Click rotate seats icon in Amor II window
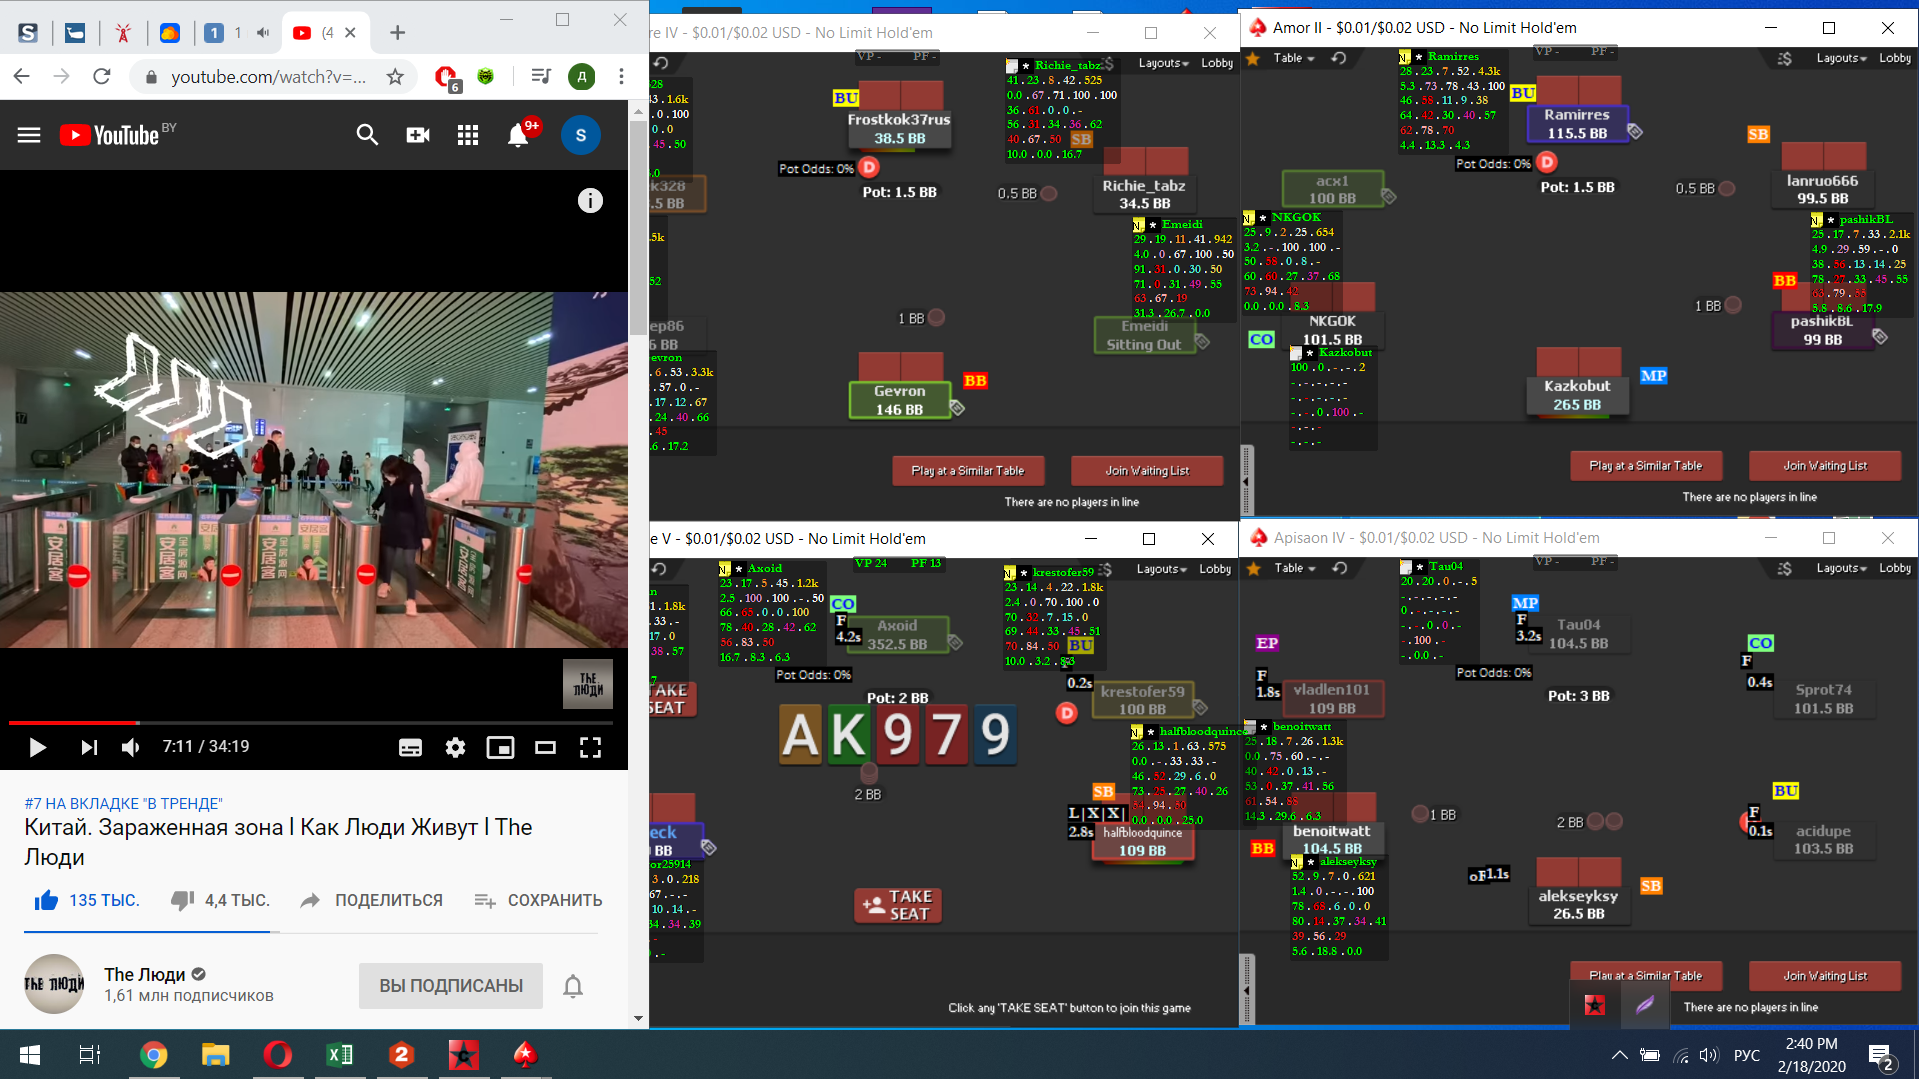The height and width of the screenshot is (1079, 1919). click(x=1339, y=58)
